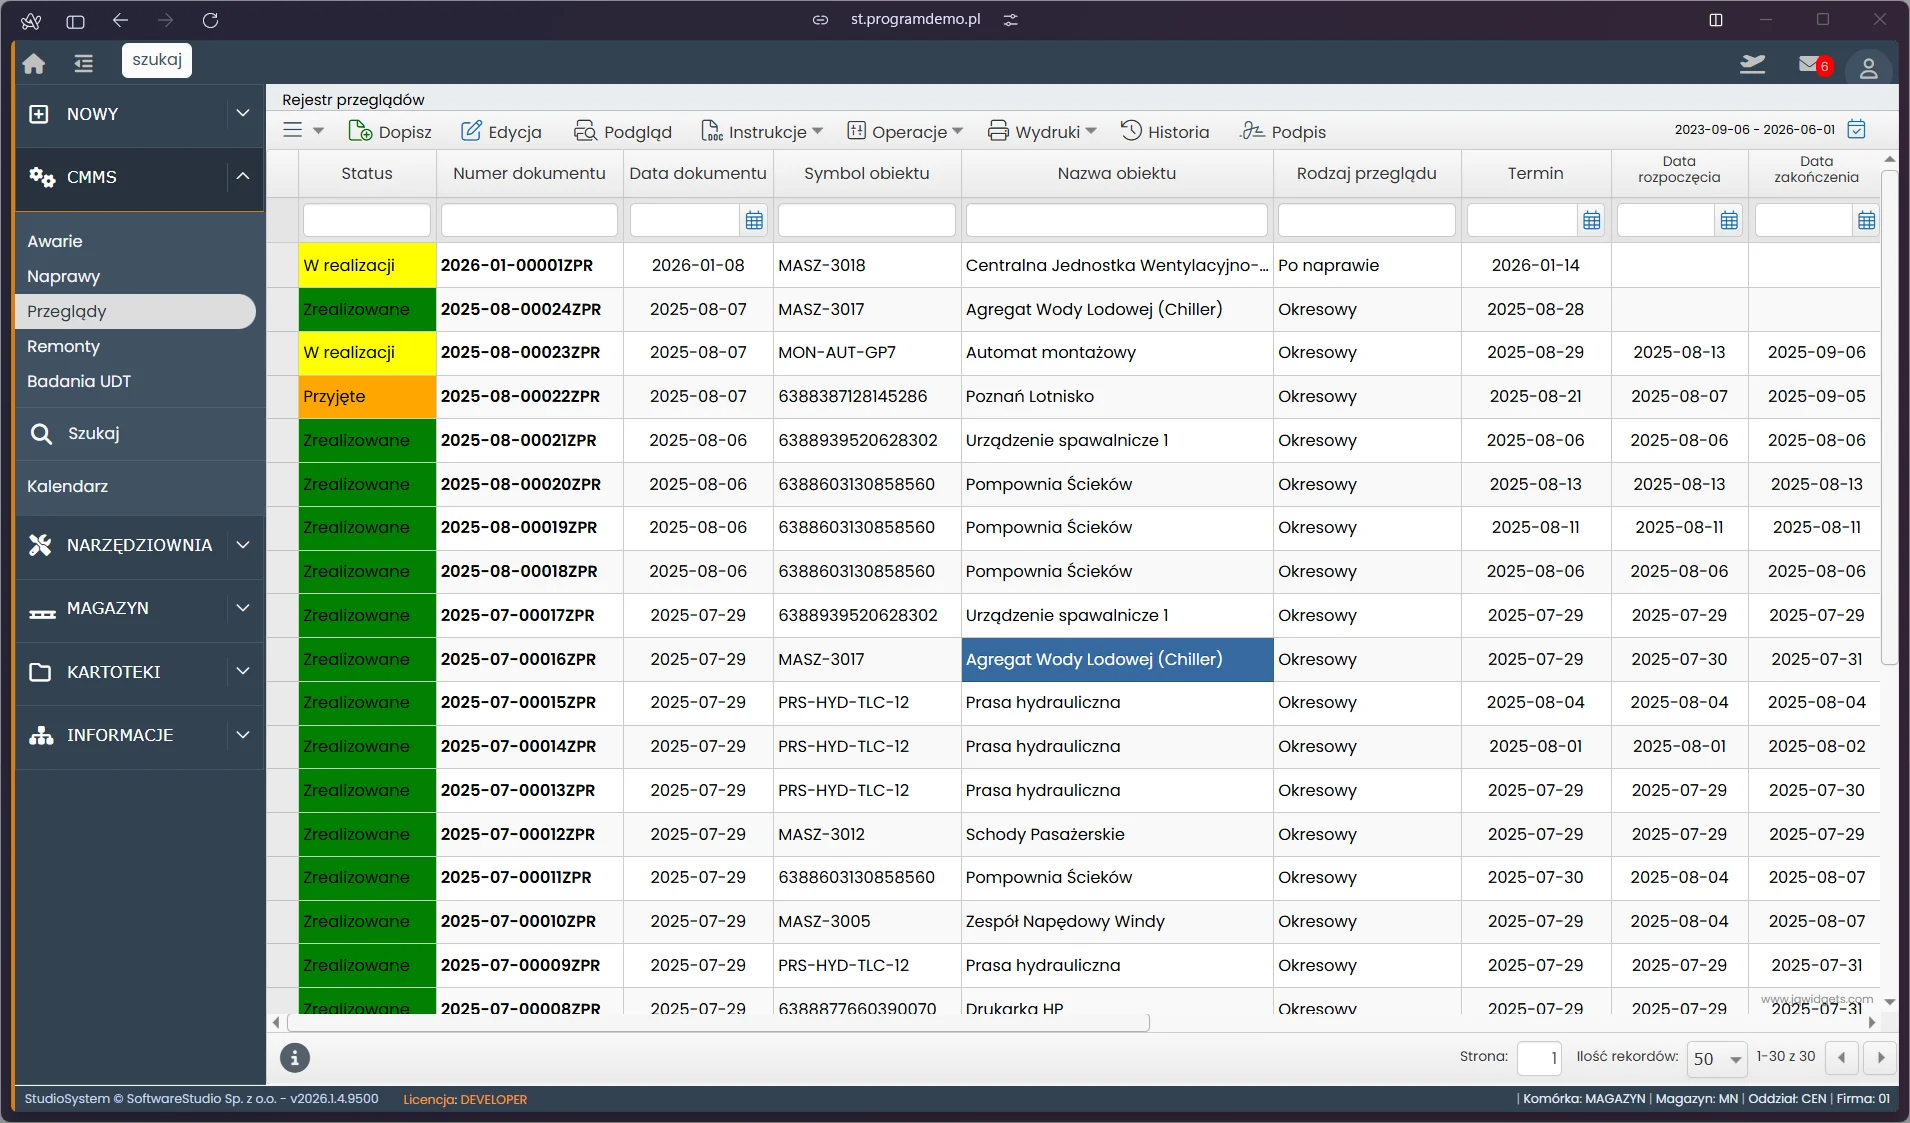1910x1123 pixels.
Task: Open Historia toolbar button
Action: (1164, 131)
